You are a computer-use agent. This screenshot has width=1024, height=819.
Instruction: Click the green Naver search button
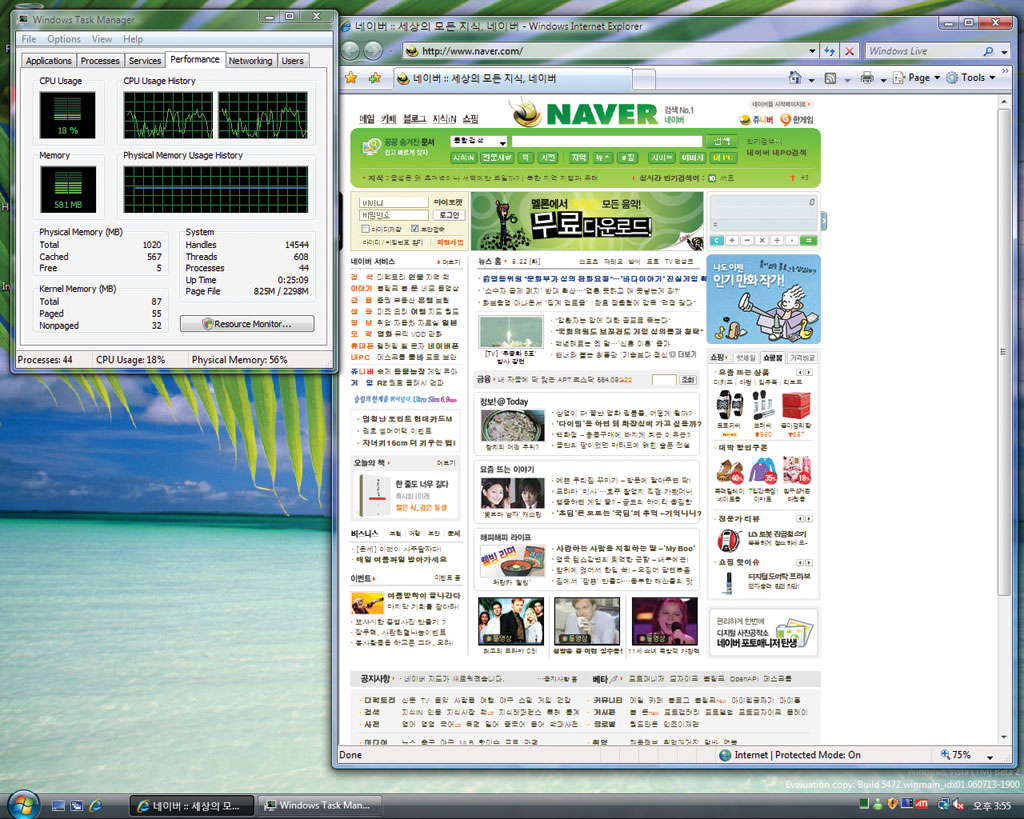coord(720,141)
